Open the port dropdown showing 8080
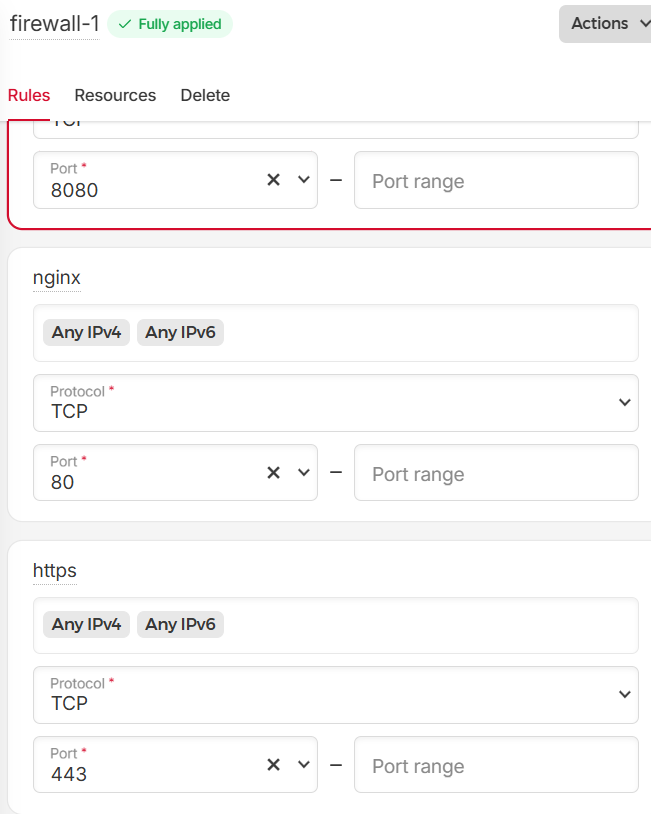The height and width of the screenshot is (814, 651). [x=304, y=180]
